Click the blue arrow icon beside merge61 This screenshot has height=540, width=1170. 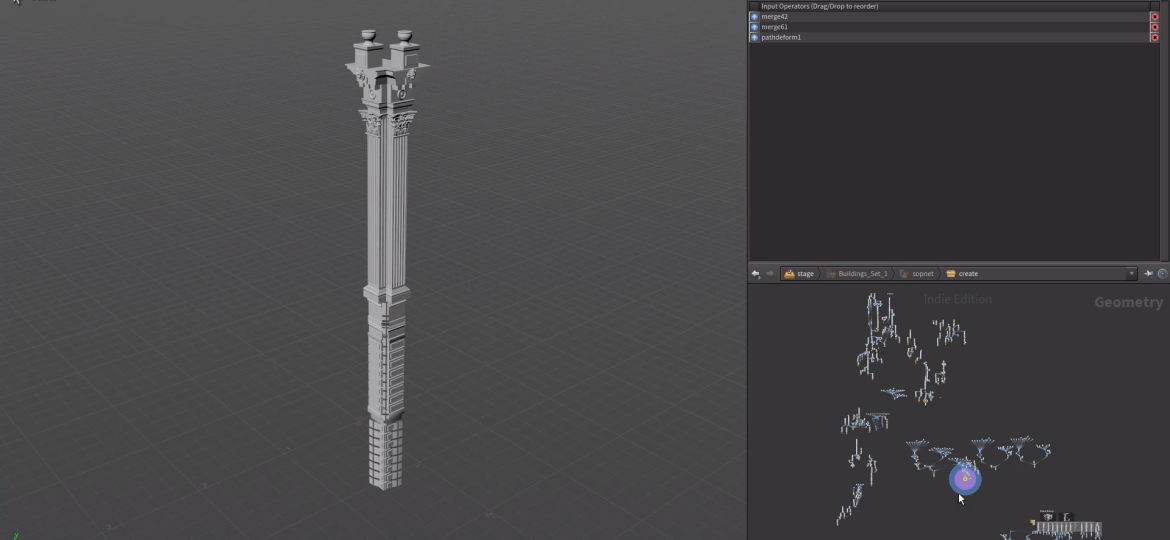click(754, 27)
